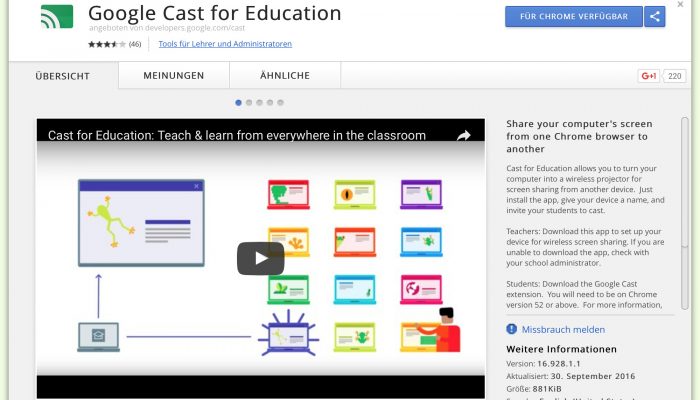Open the (46) reviews count
The height and width of the screenshot is (400, 700).
point(135,44)
